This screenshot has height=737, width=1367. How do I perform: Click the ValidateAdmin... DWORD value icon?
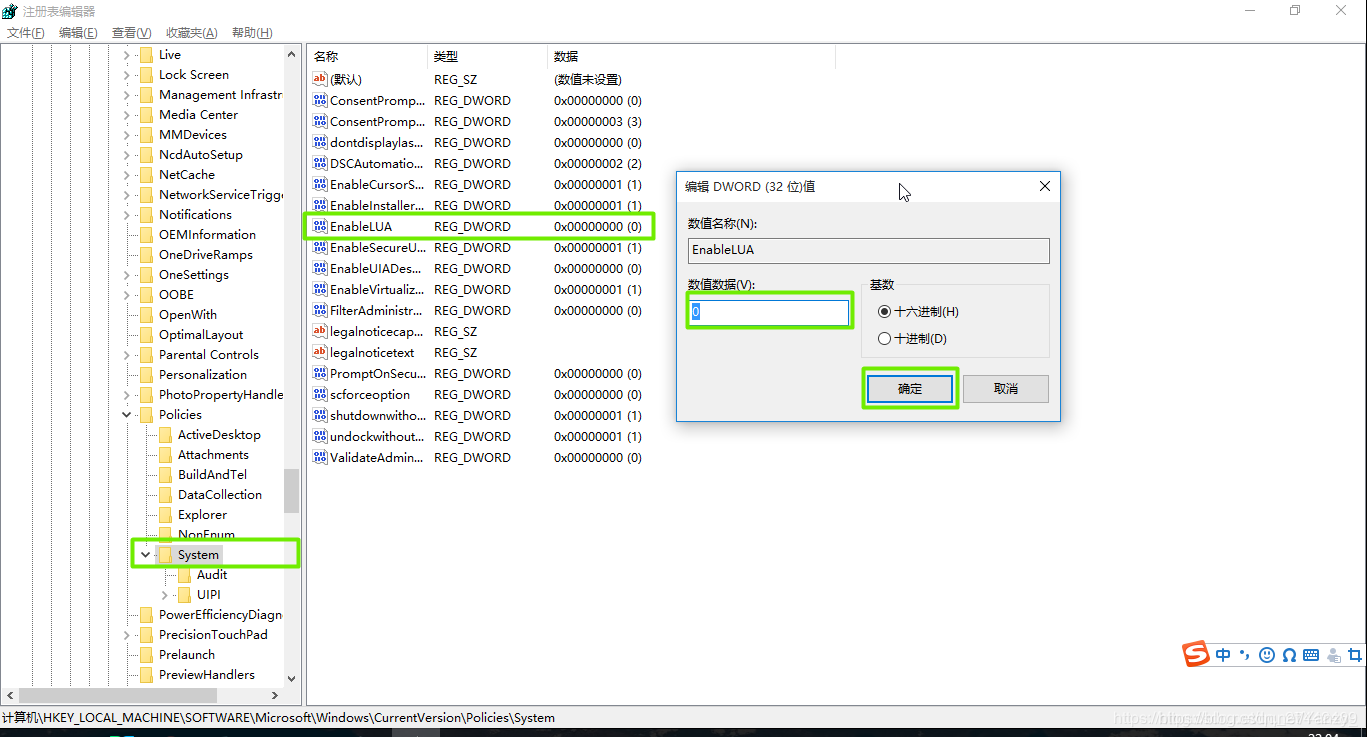pyautogui.click(x=320, y=457)
